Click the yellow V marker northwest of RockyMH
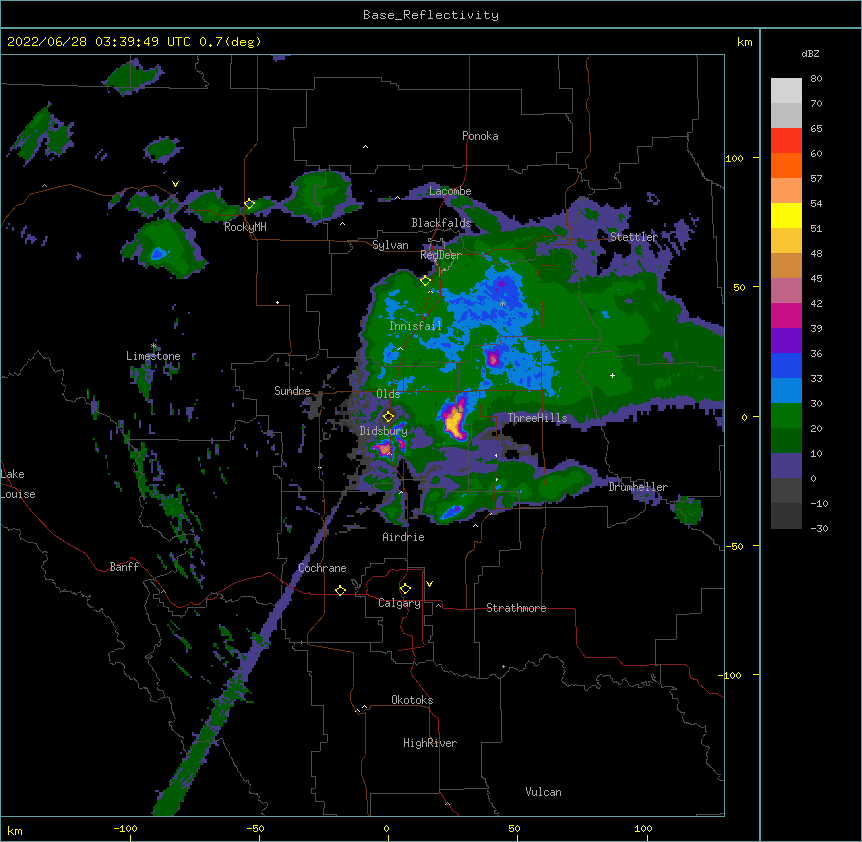The width and height of the screenshot is (862, 842). click(175, 184)
